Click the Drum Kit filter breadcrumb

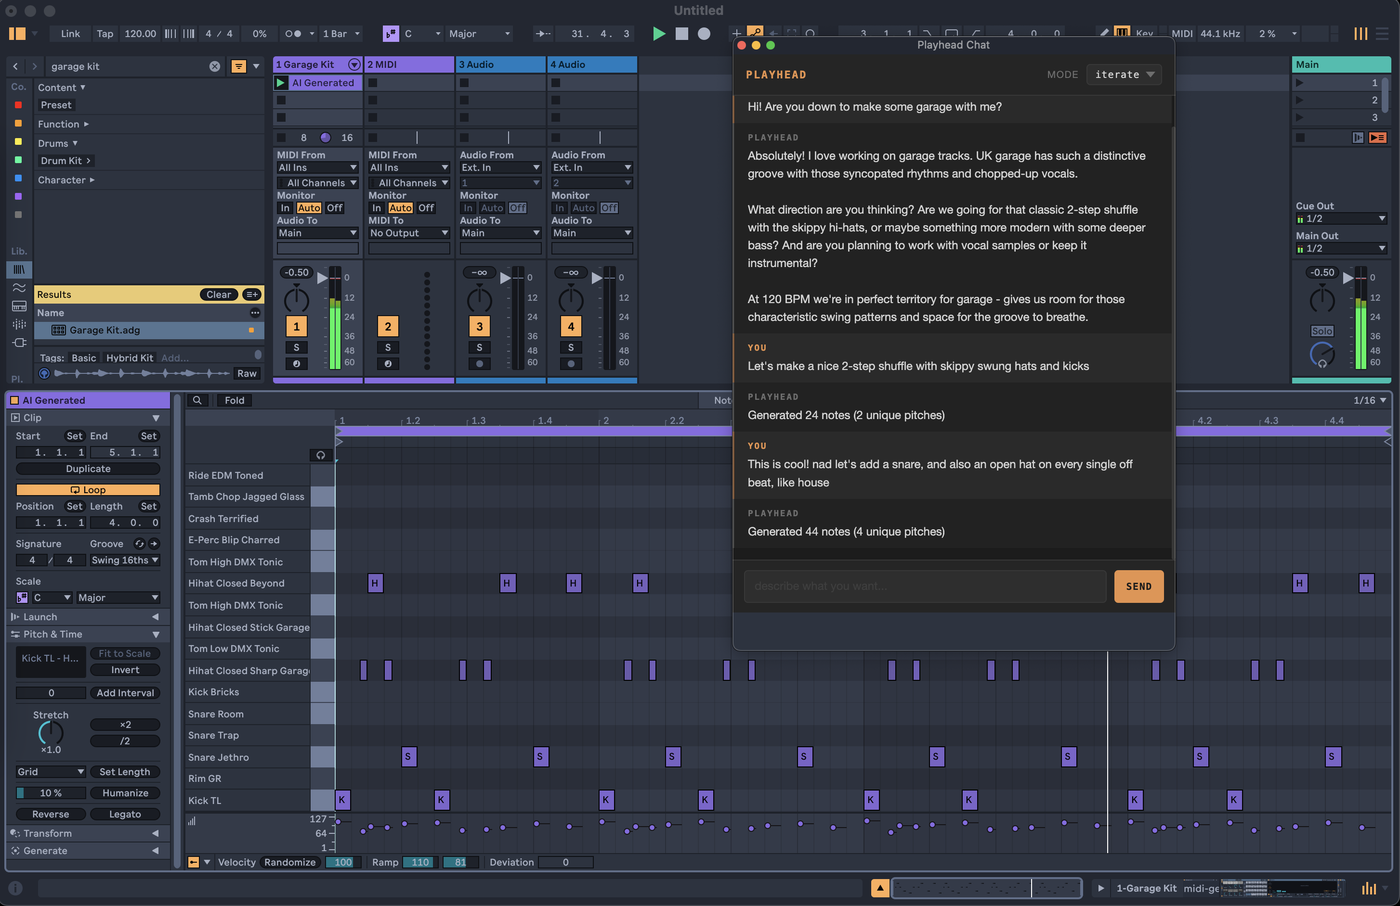(64, 160)
